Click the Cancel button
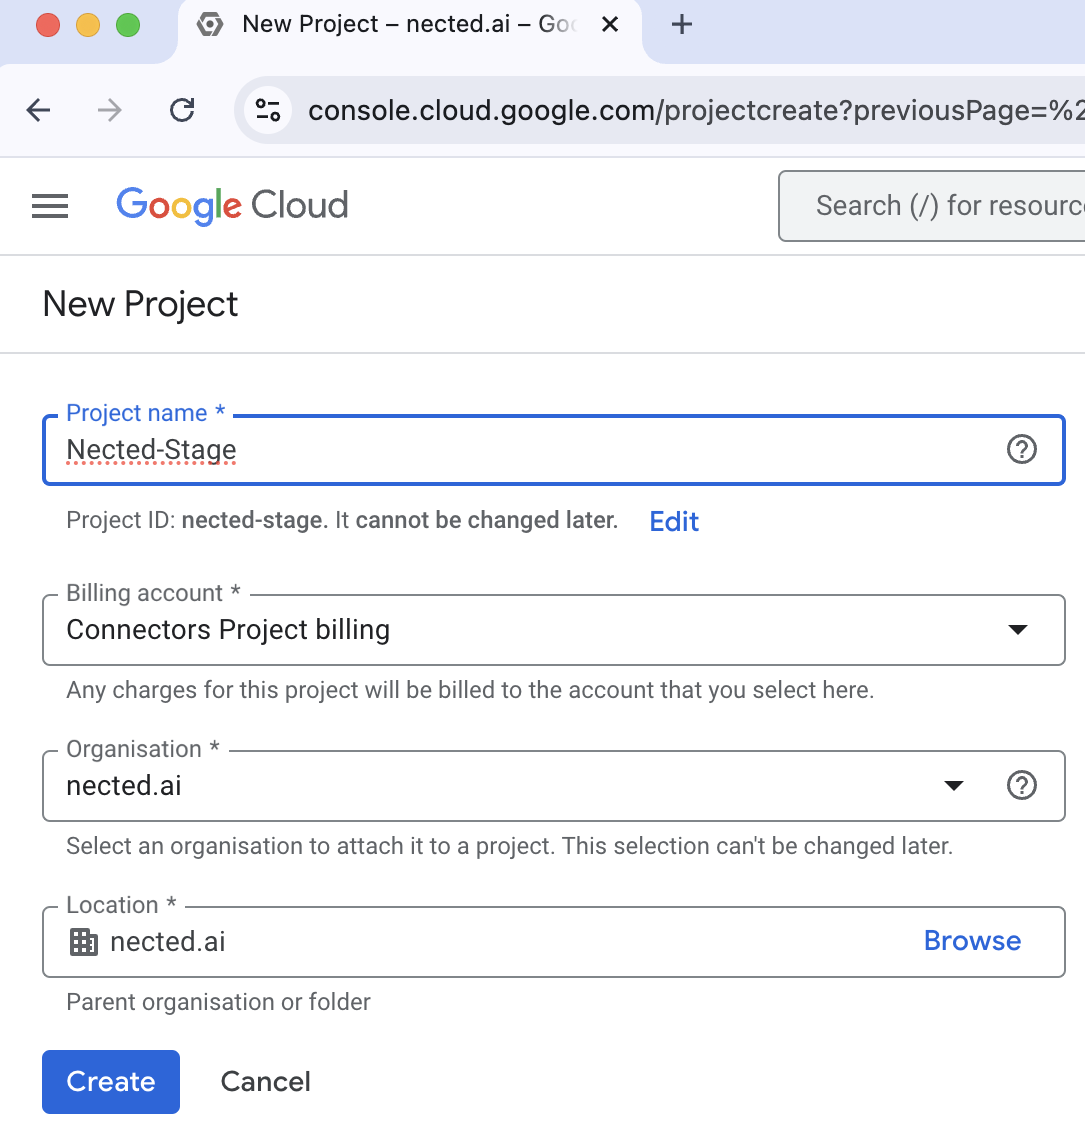1085x1135 pixels. 266,1082
